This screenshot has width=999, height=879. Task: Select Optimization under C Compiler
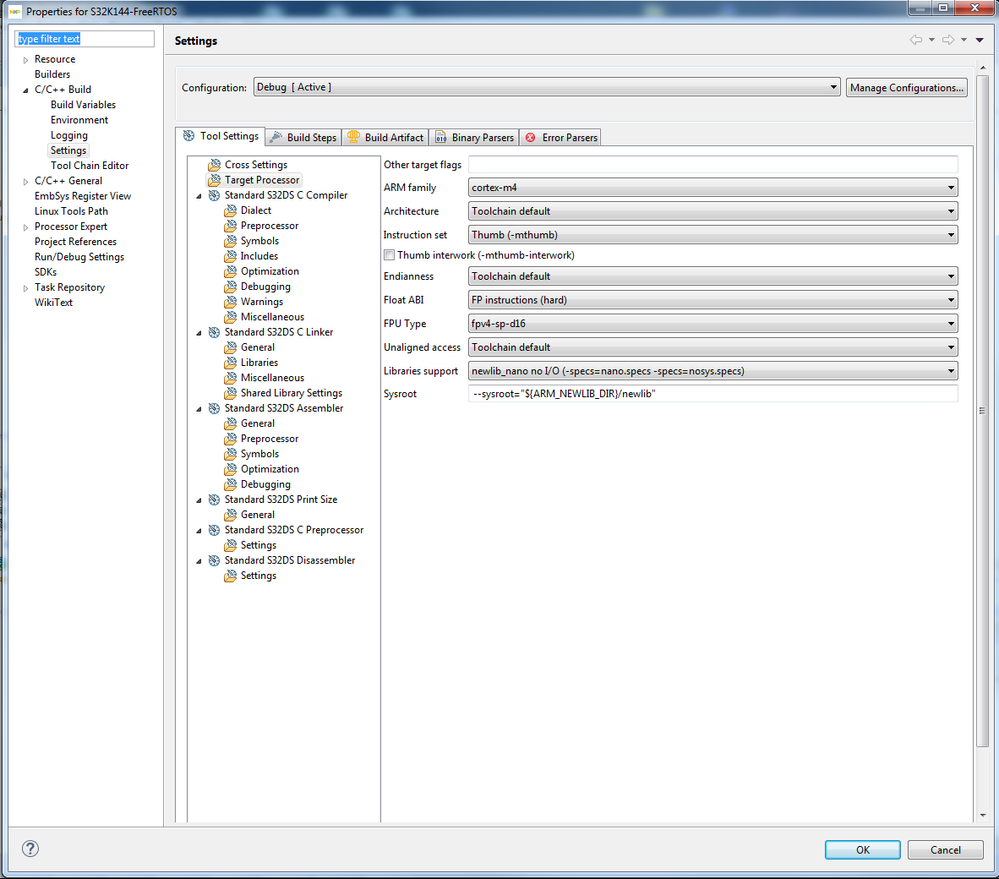coord(270,271)
